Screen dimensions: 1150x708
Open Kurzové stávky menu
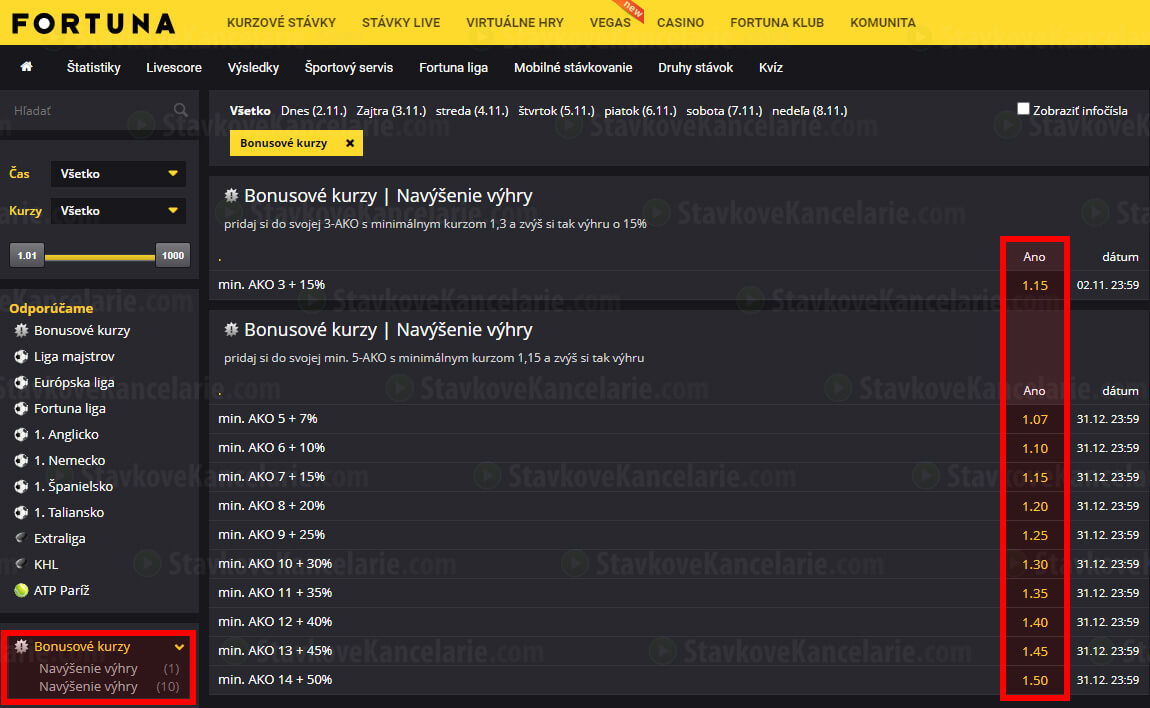tap(281, 23)
